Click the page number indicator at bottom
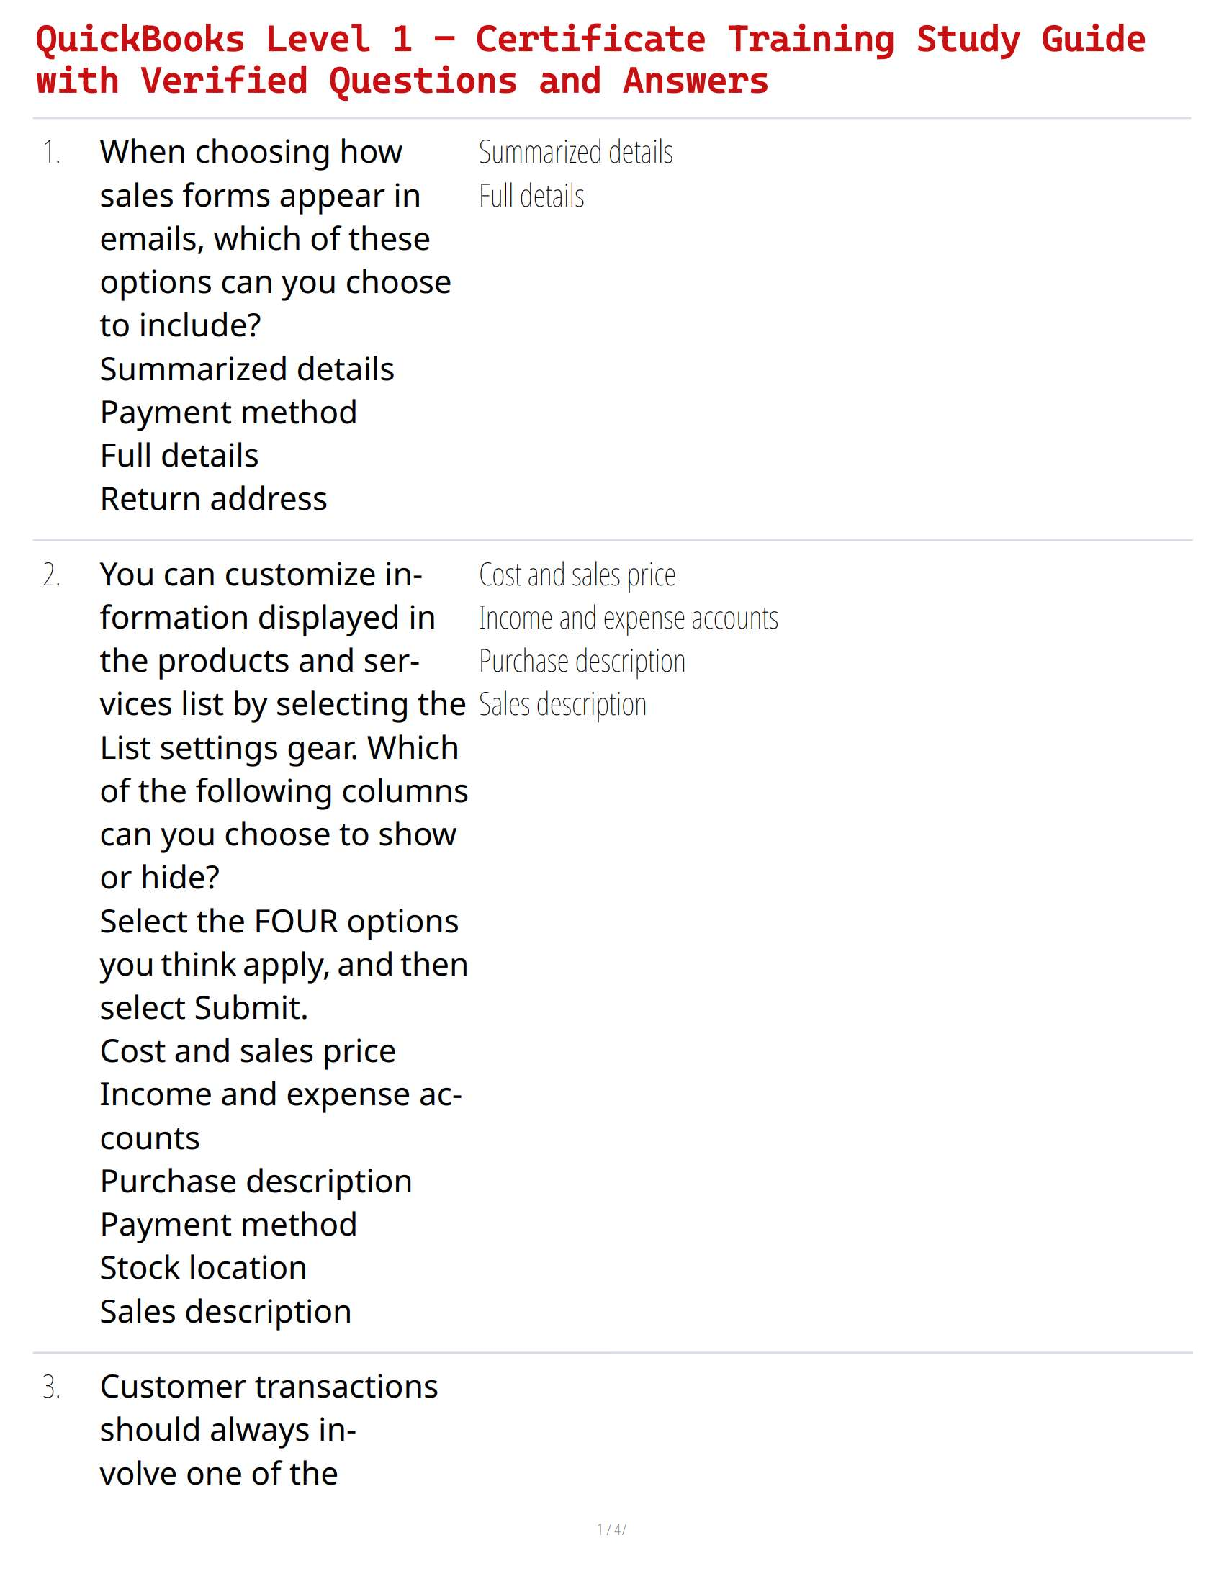This screenshot has height=1584, width=1224. tap(611, 1529)
